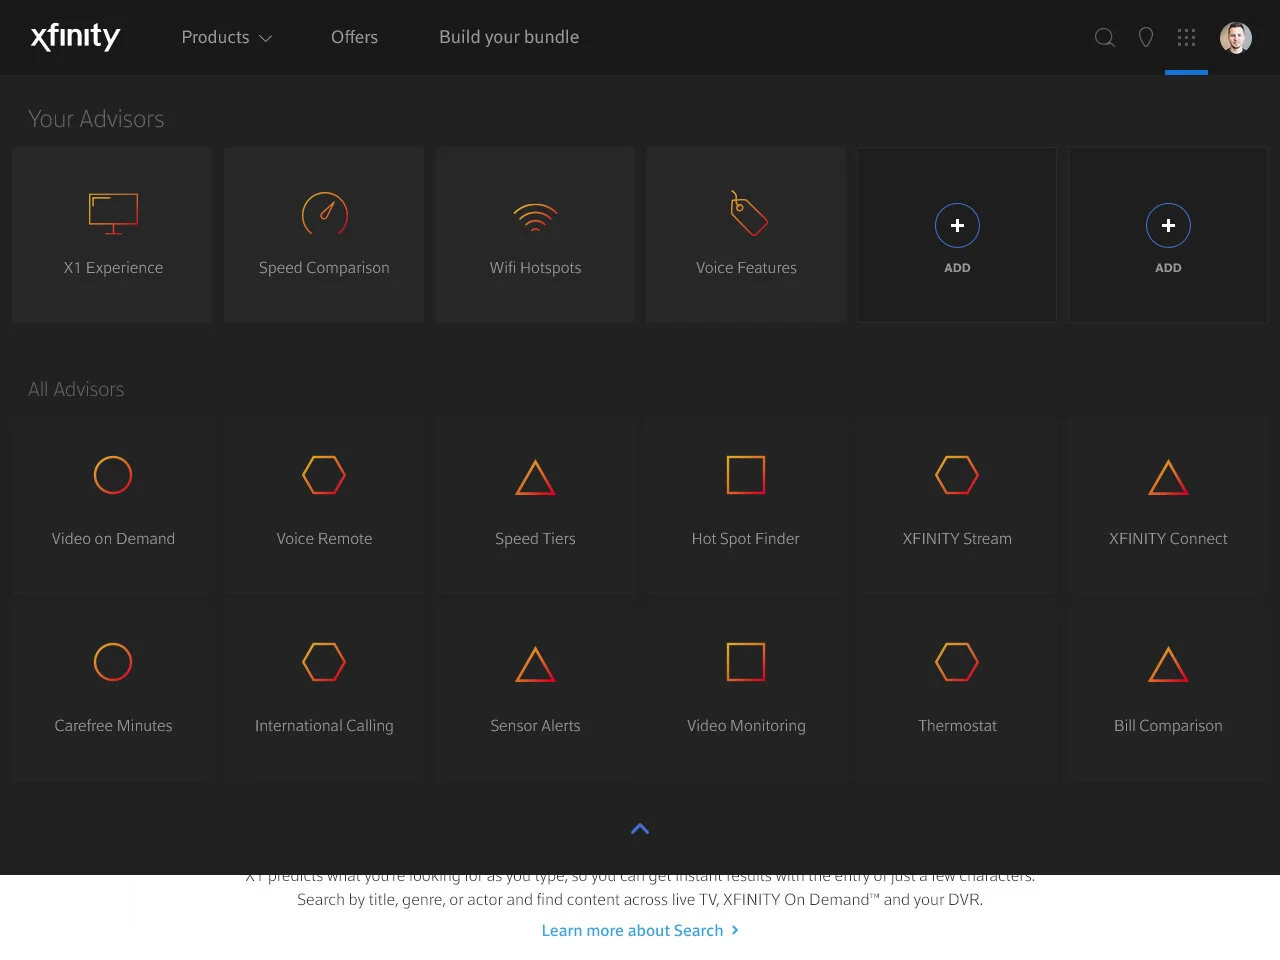Click the XFINITY Connect label
1280x960 pixels.
click(x=1168, y=539)
